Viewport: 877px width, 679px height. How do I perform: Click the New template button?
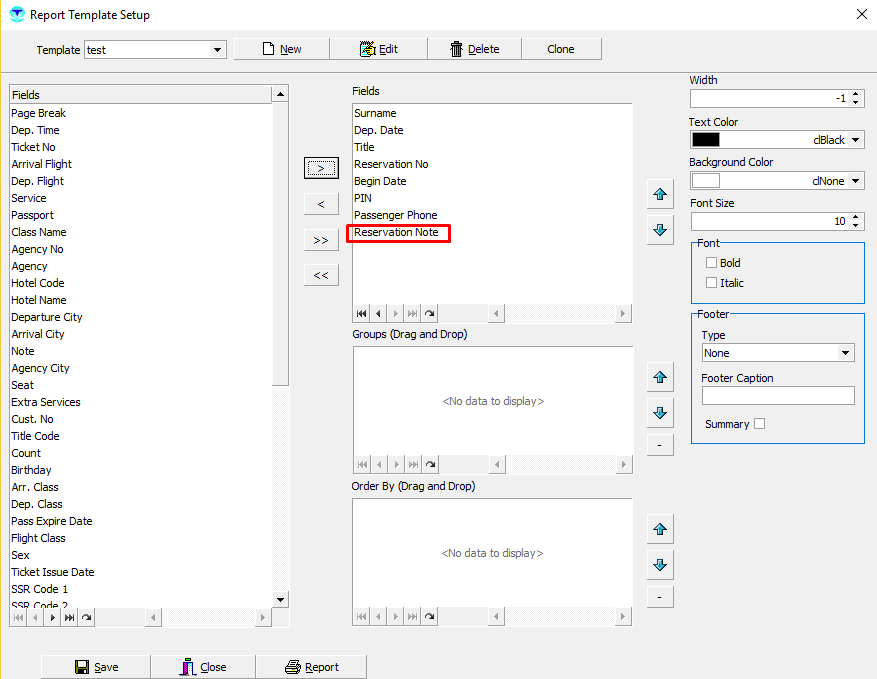click(x=281, y=49)
